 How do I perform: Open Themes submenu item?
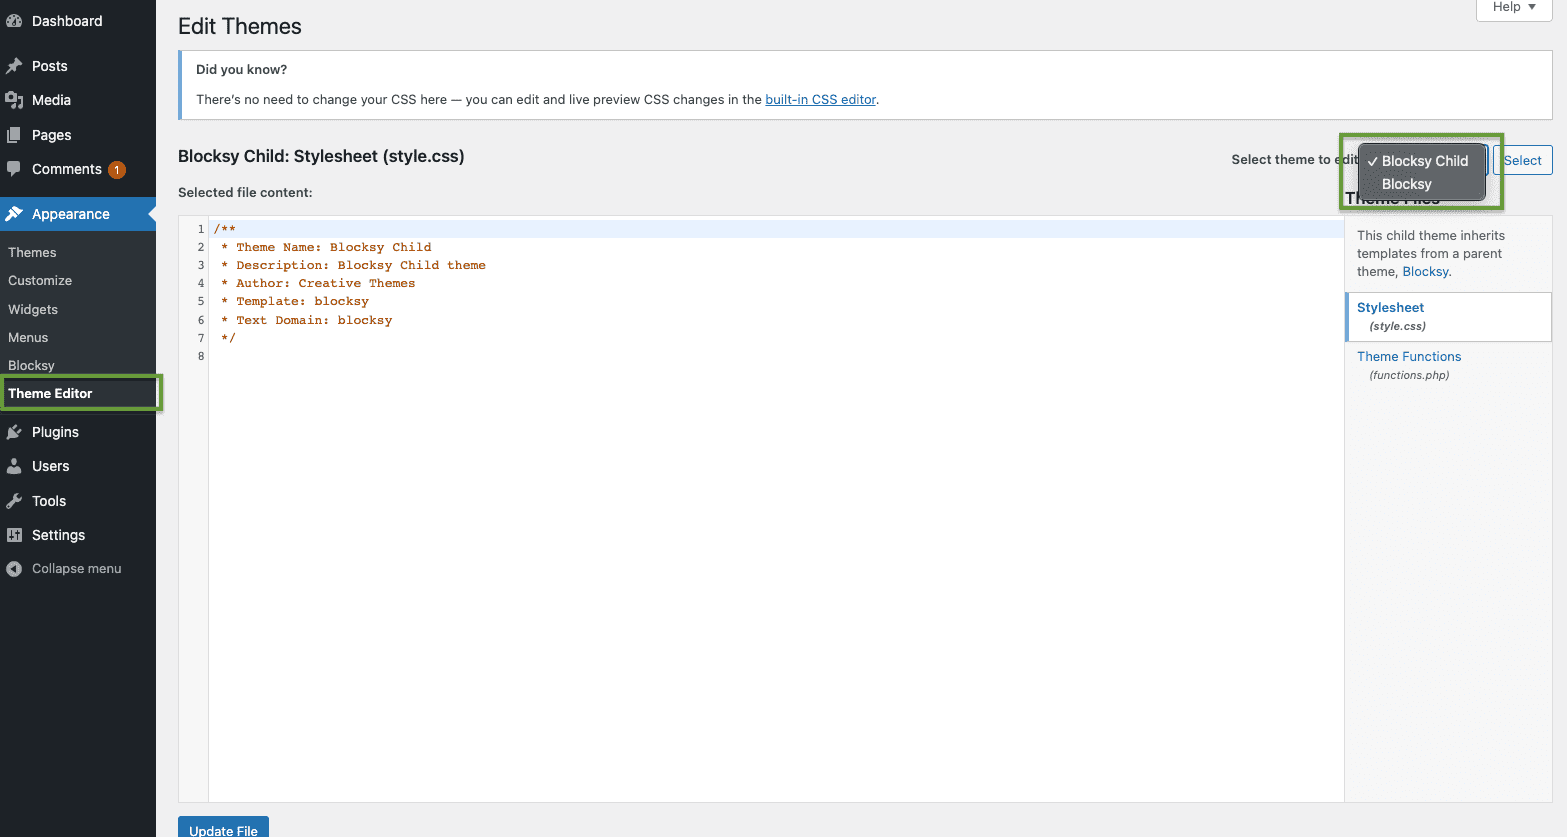[32, 253]
